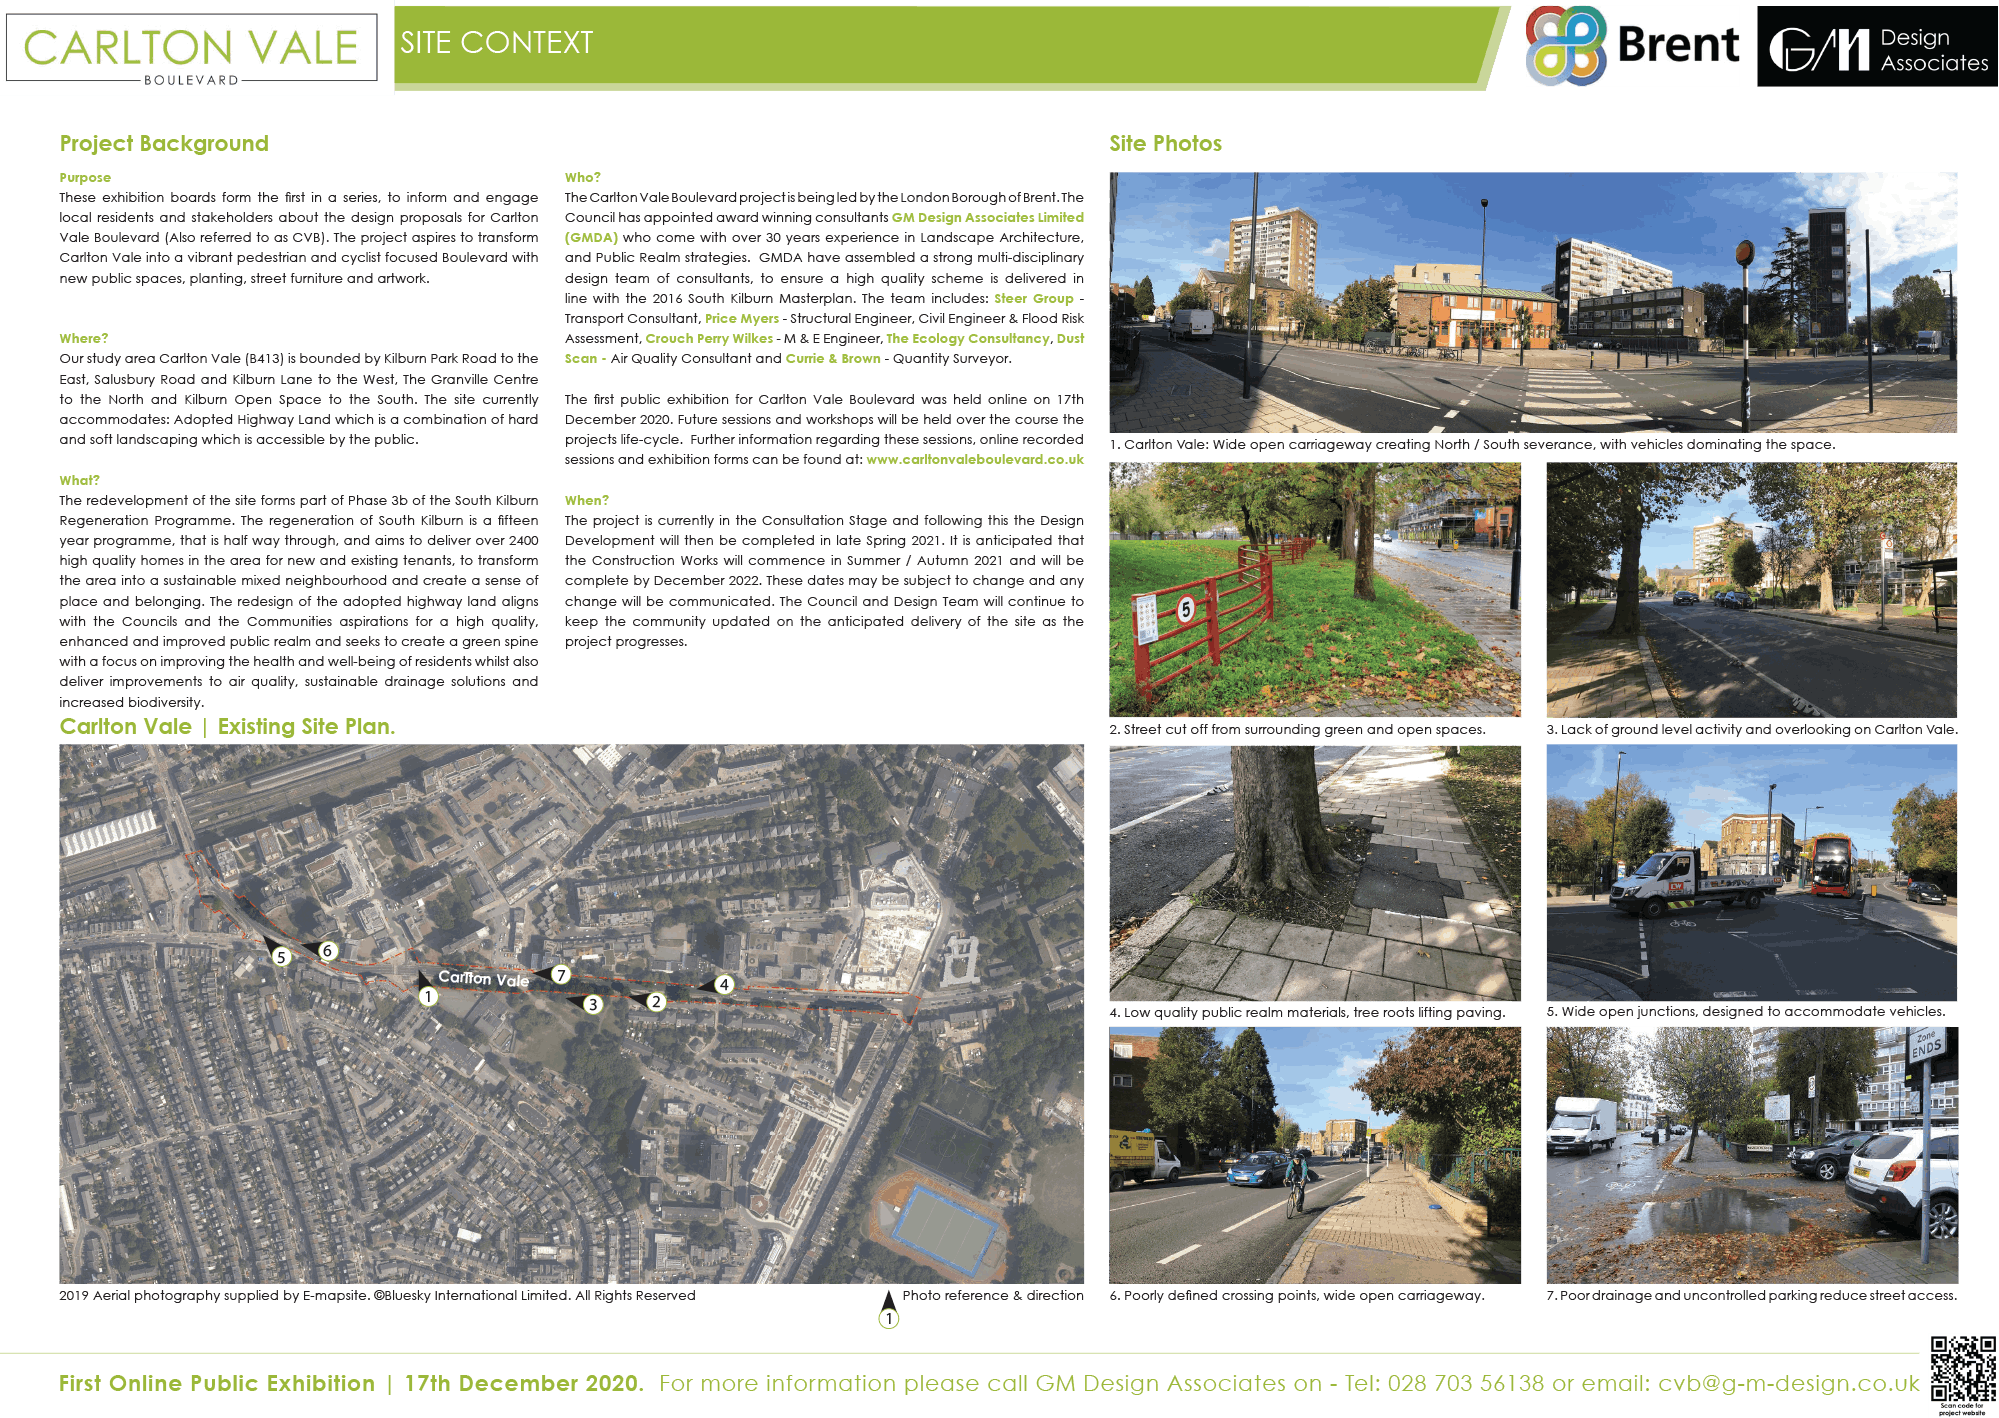1999x1418 pixels.
Task: Click photo marker 3 on aerial map
Action: pos(593,1004)
